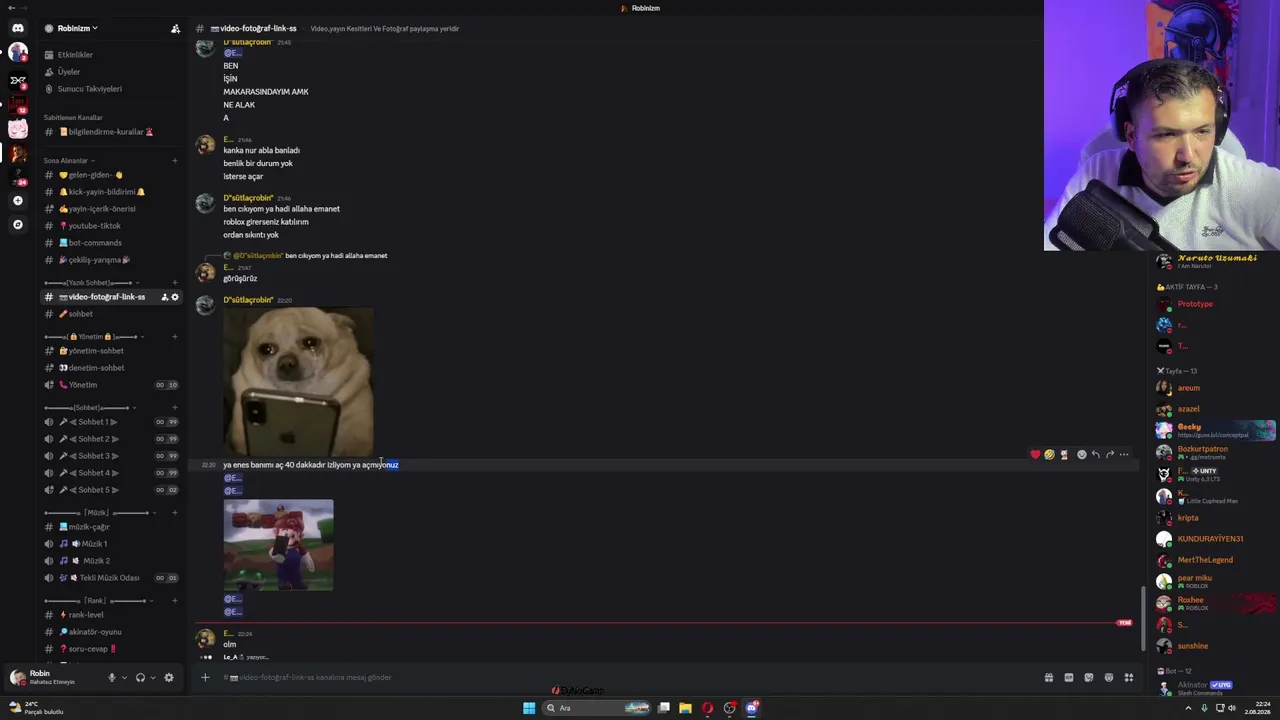The width and height of the screenshot is (1280, 720).
Task: Open more options on hovered message
Action: pyautogui.click(x=1124, y=455)
